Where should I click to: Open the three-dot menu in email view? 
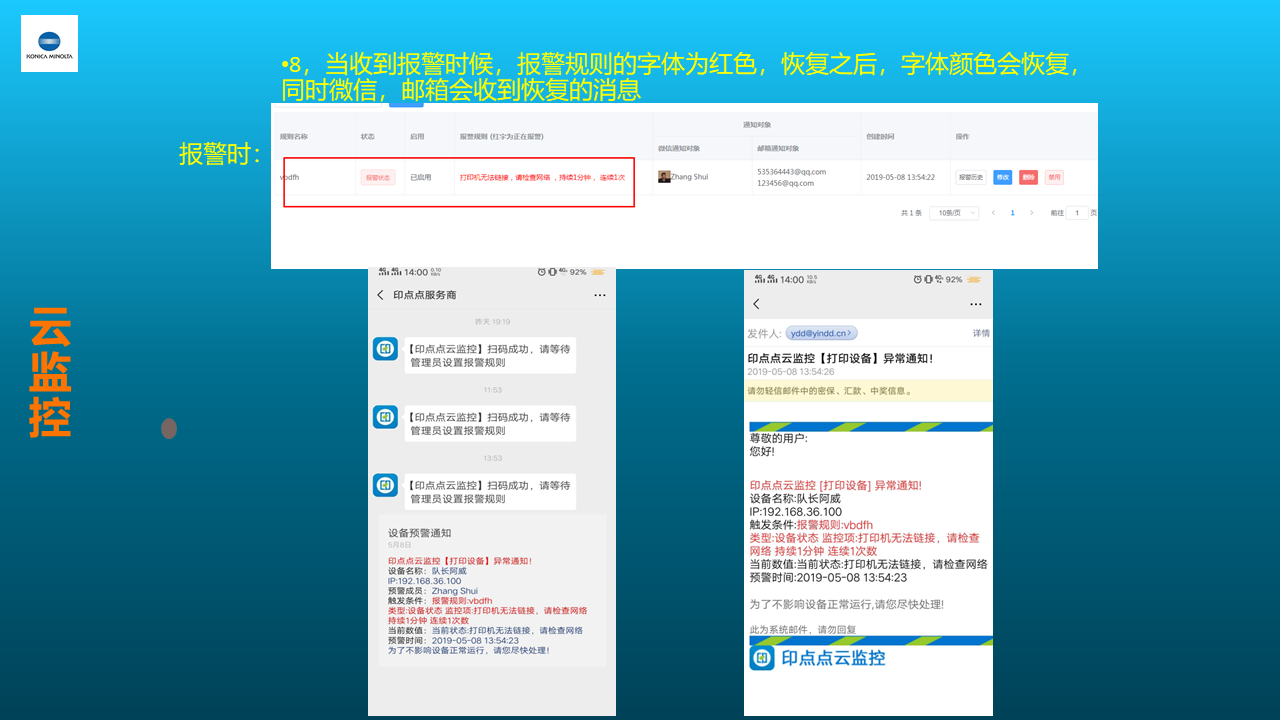pos(976,304)
